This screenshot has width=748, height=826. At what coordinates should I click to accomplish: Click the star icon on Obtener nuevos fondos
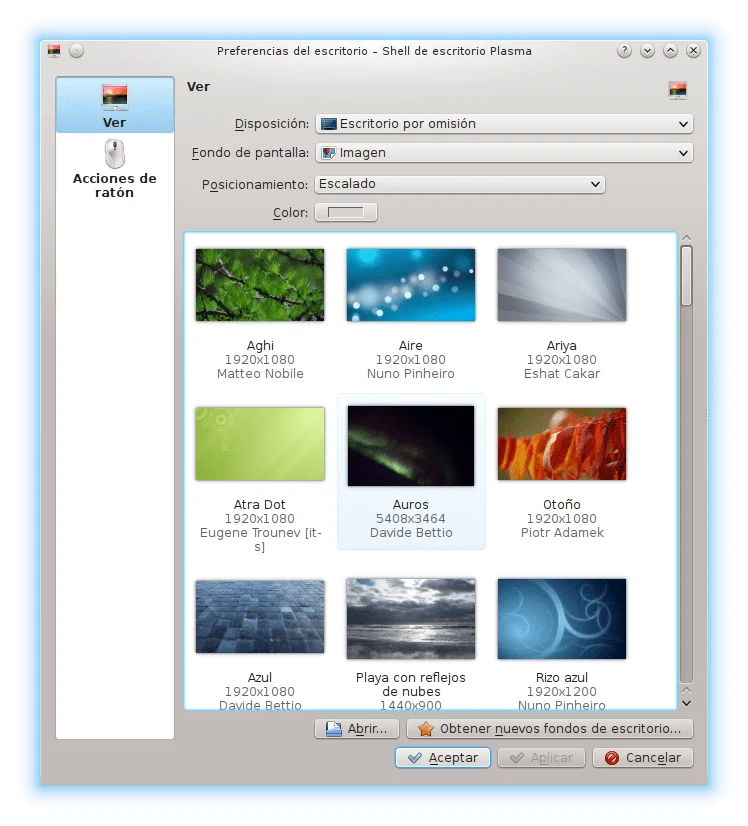pyautogui.click(x=426, y=729)
